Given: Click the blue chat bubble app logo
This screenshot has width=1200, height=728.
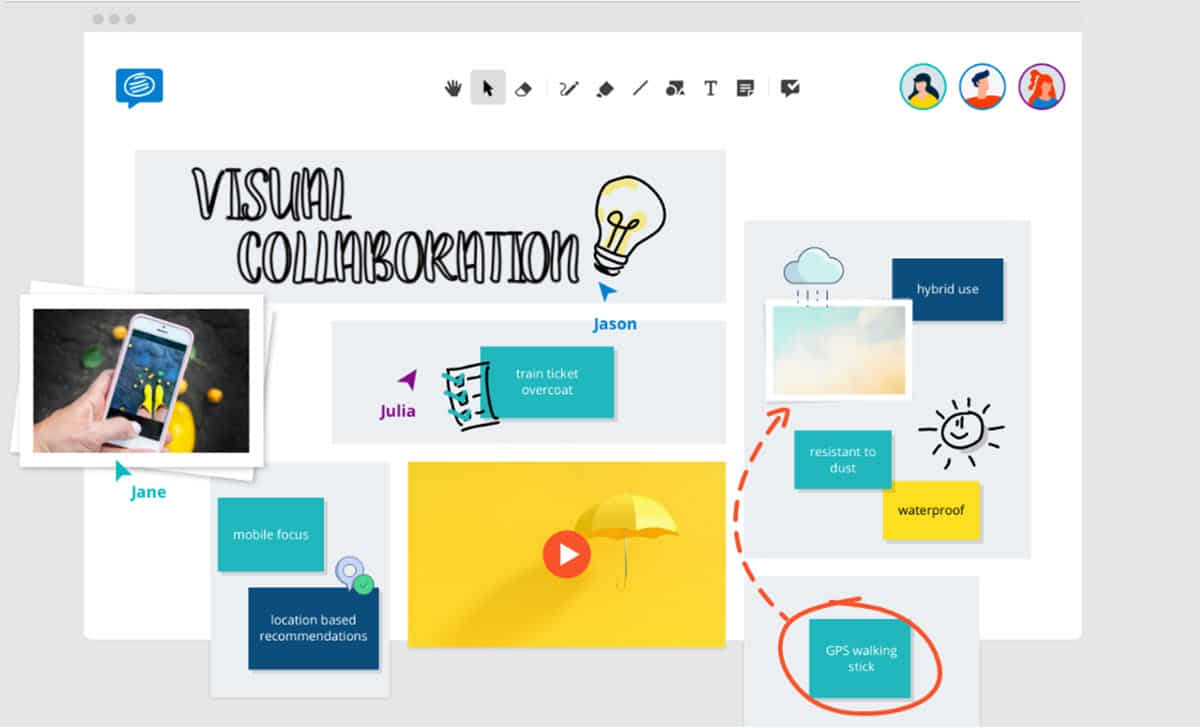Looking at the screenshot, I should [139, 88].
